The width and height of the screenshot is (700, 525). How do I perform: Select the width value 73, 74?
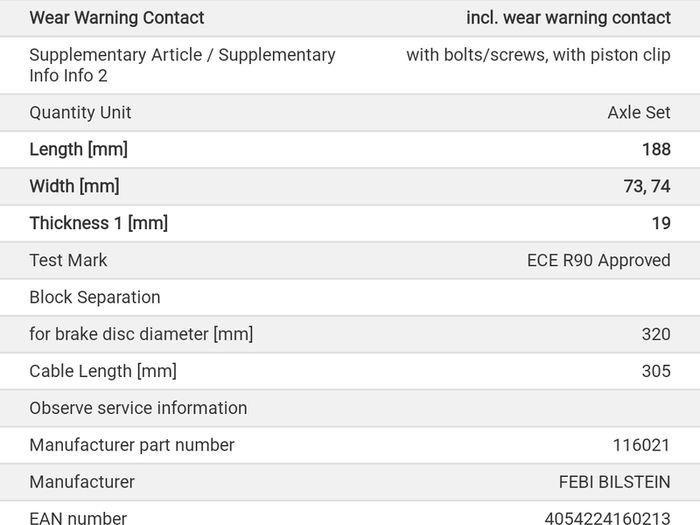(x=647, y=186)
